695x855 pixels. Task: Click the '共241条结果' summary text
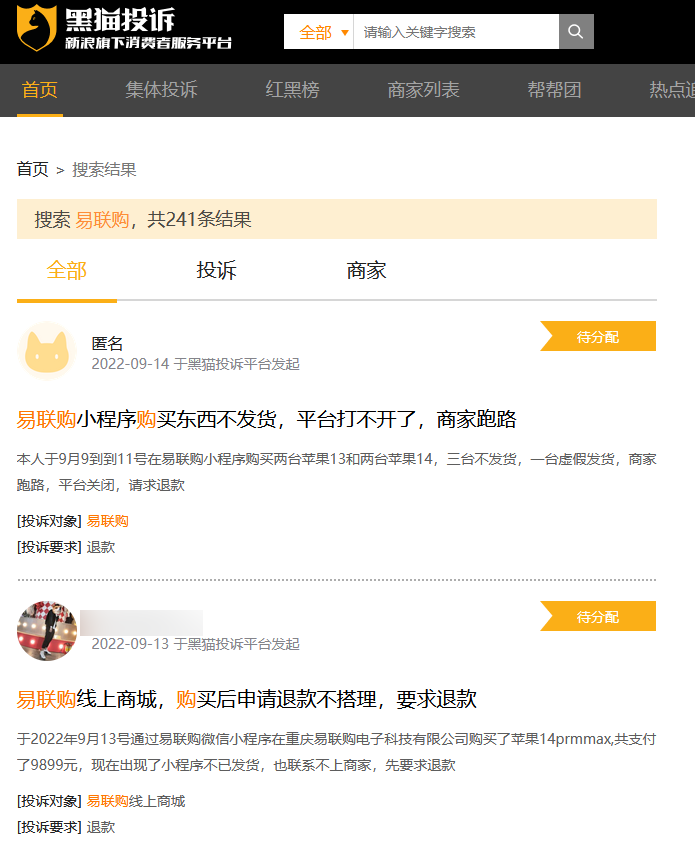coord(200,219)
